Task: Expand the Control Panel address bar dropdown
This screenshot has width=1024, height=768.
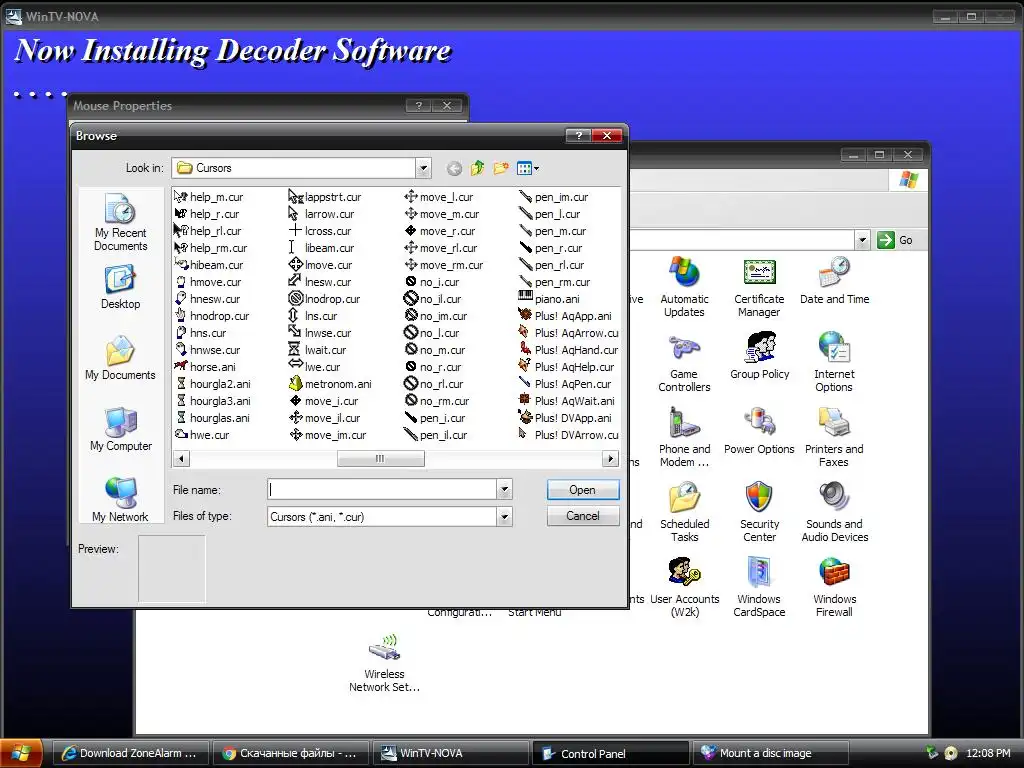Action: 862,240
